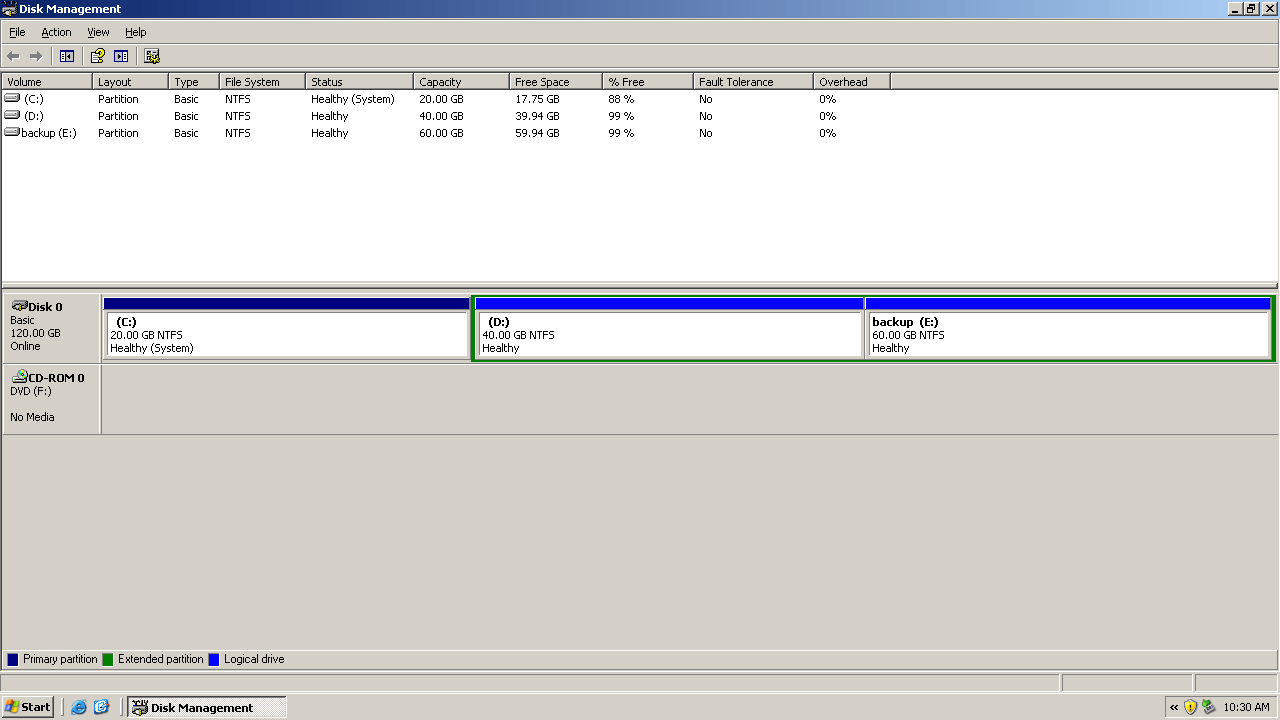Click the Start button
This screenshot has height=720, width=1280.
tap(28, 707)
